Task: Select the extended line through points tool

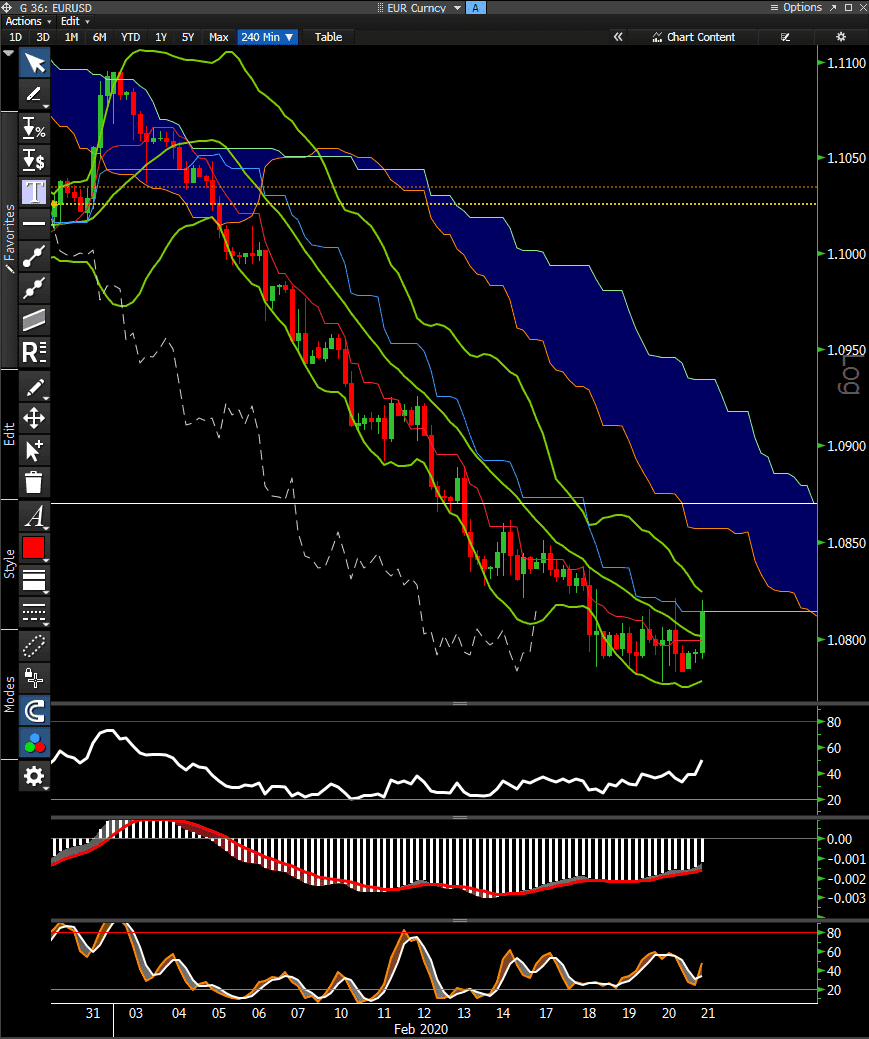Action: pos(34,288)
